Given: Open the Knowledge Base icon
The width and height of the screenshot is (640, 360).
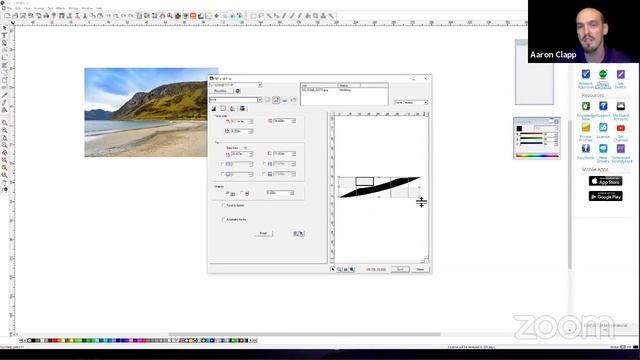Looking at the screenshot, I should (x=586, y=107).
